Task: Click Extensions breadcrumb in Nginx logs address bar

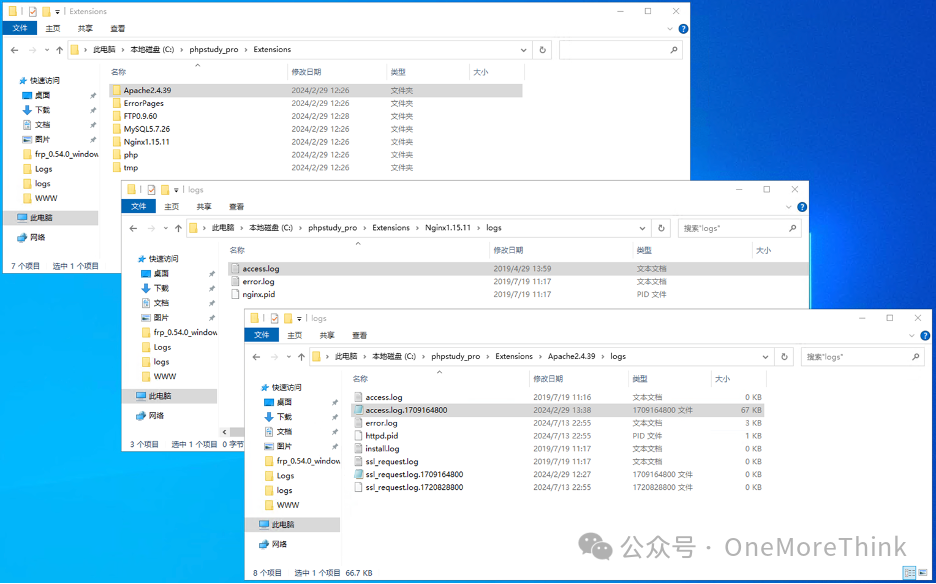Action: tap(391, 228)
